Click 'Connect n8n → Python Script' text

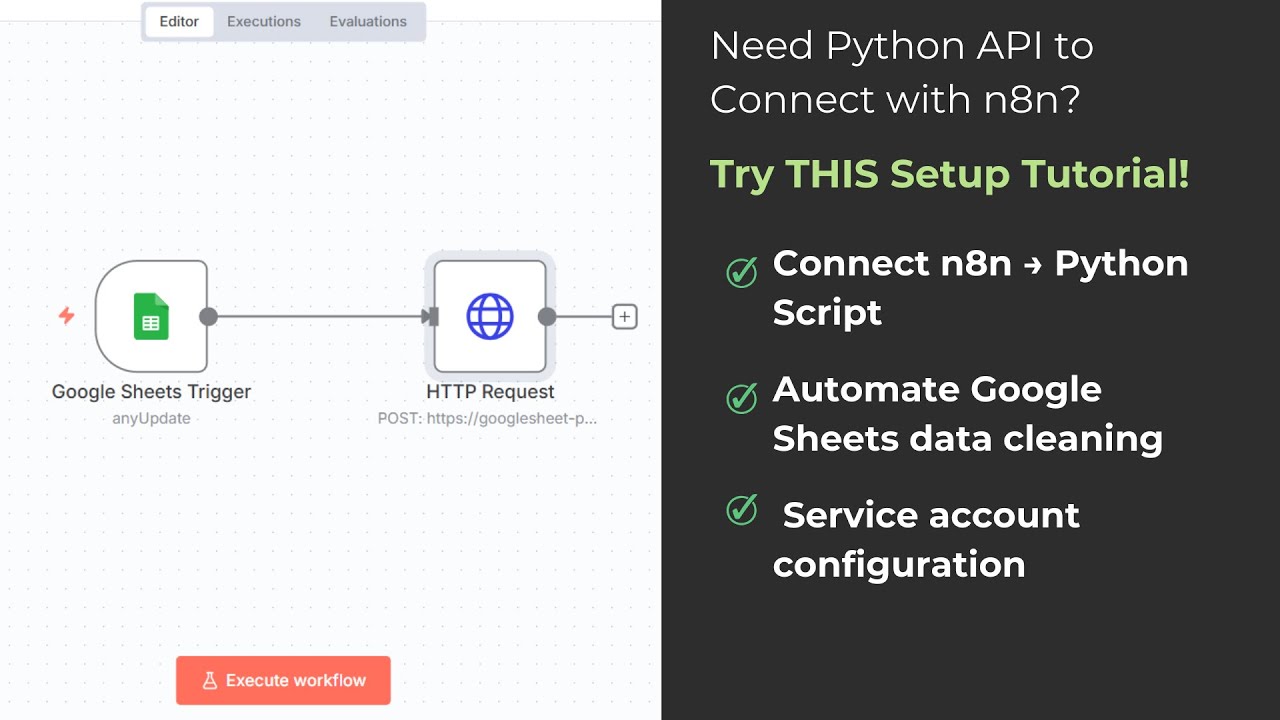point(981,288)
